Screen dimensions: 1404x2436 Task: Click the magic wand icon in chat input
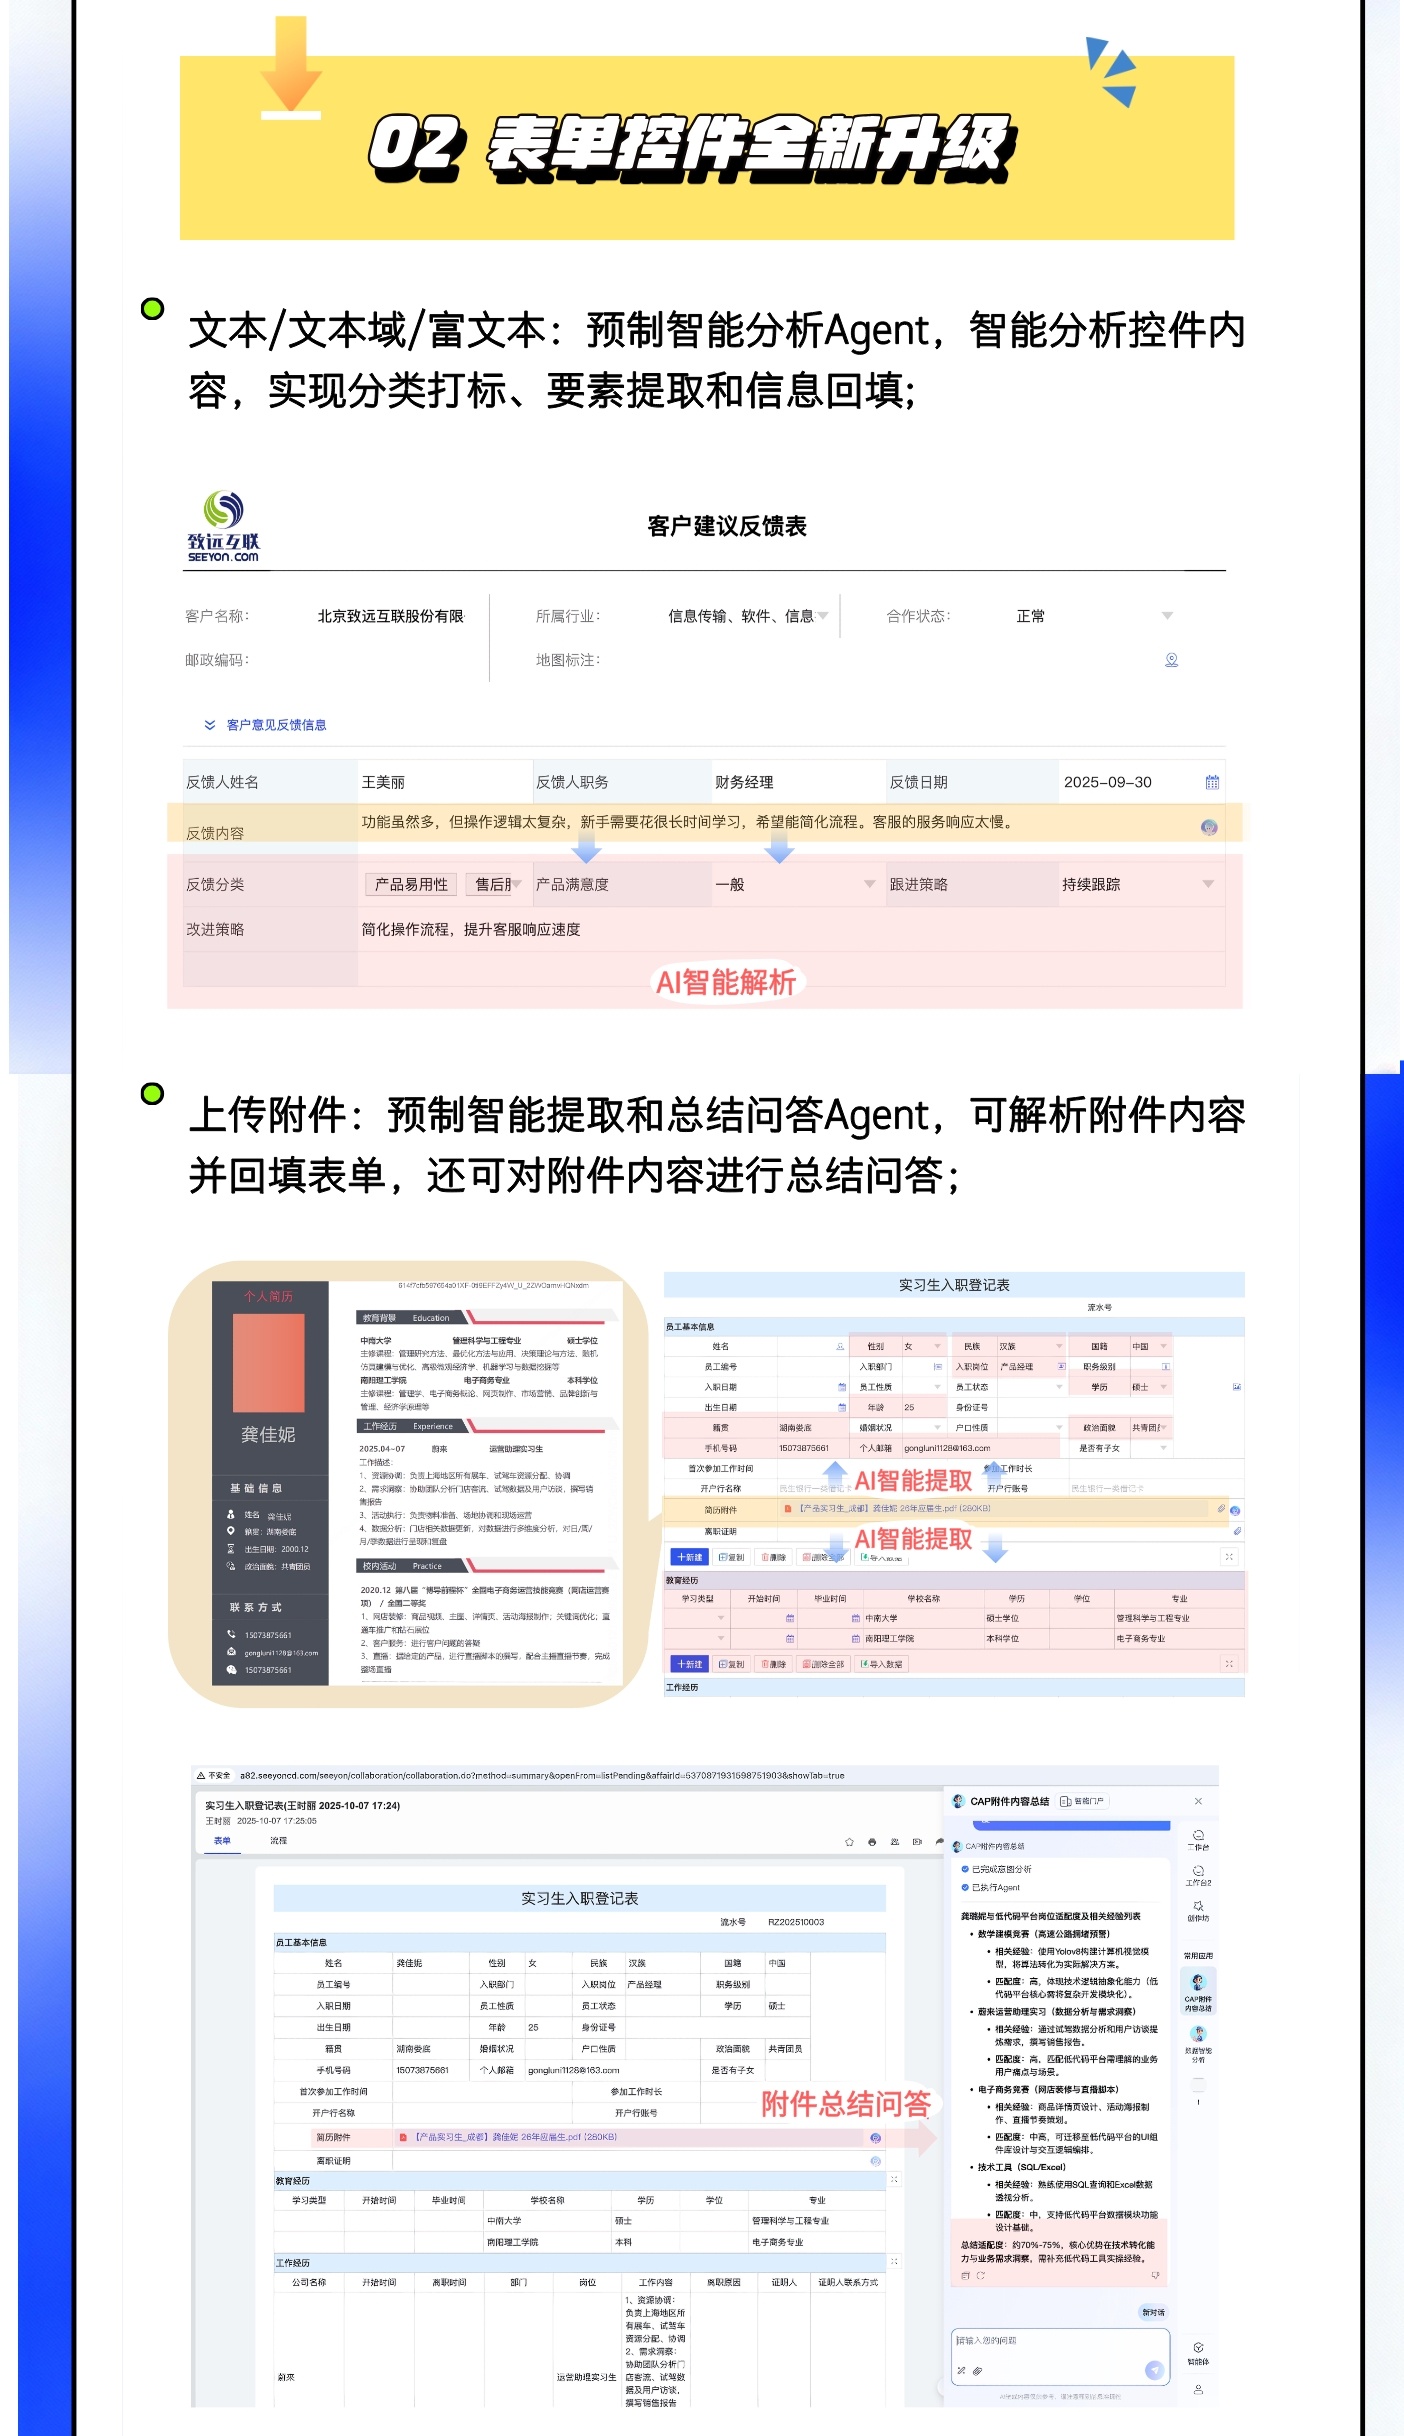(961, 2371)
